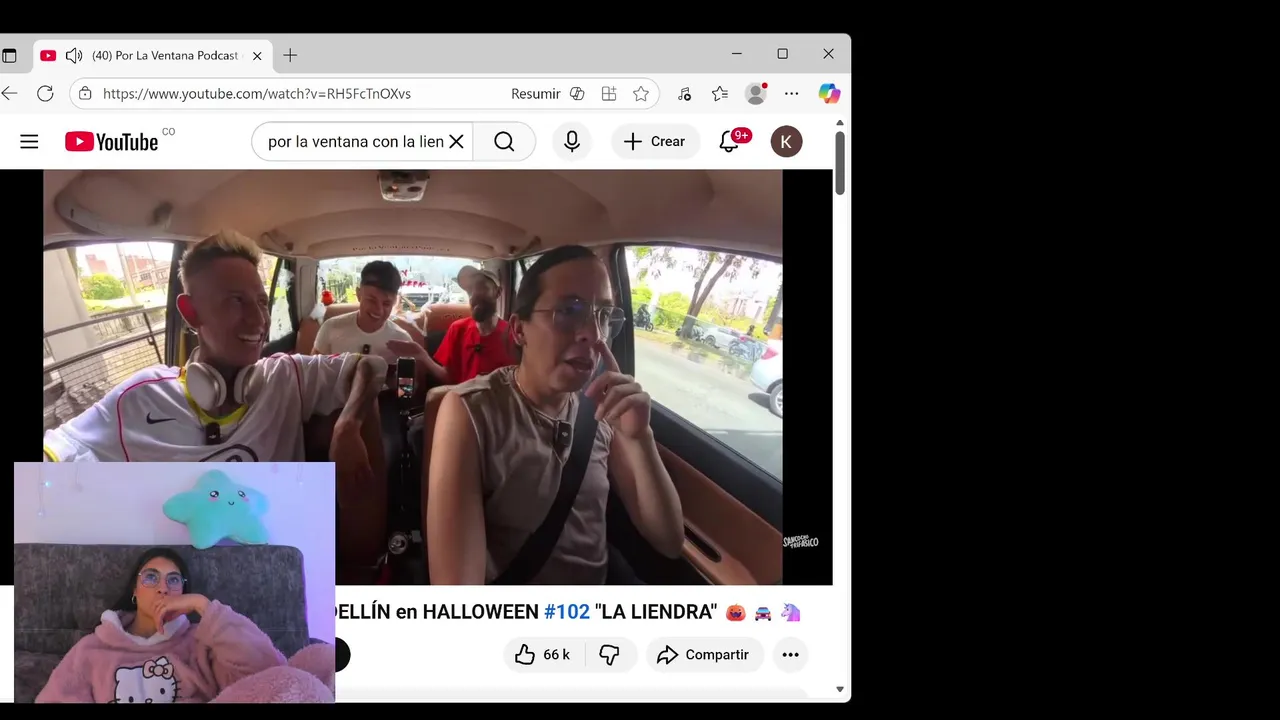Open a new tab with plus

click(x=290, y=55)
